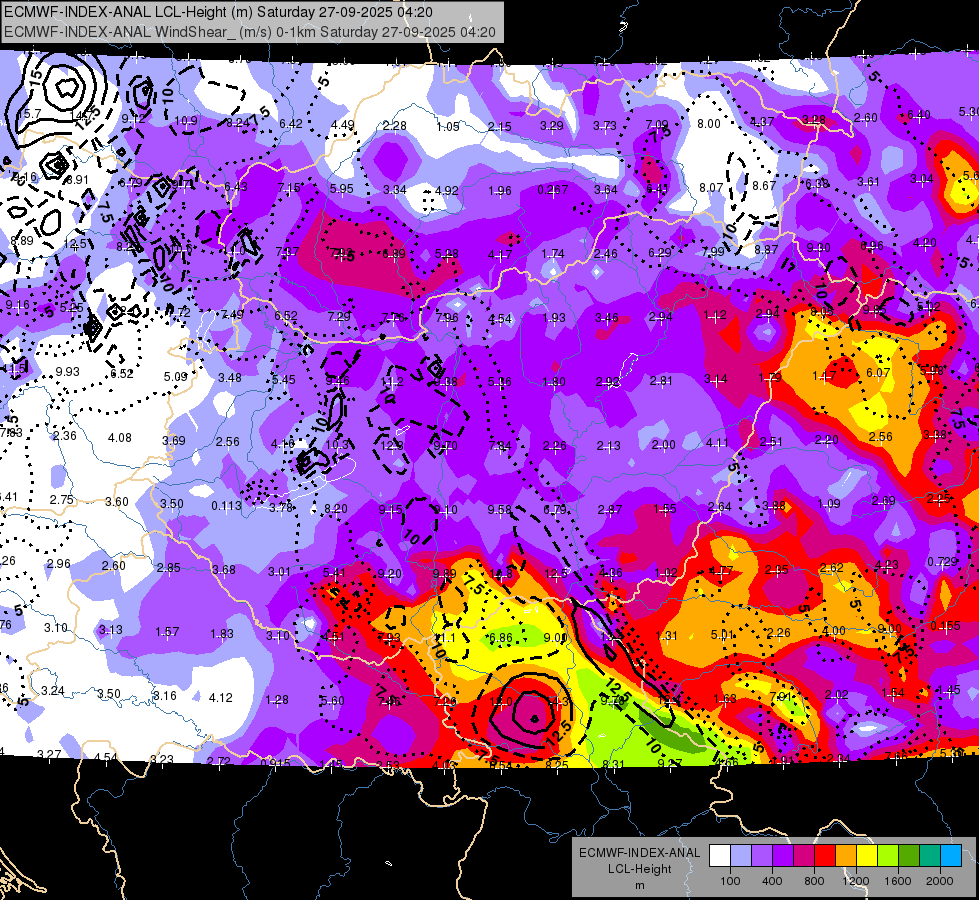The image size is (979, 900).
Task: Click the '1600' tick label in the legend
Action: [x=897, y=881]
